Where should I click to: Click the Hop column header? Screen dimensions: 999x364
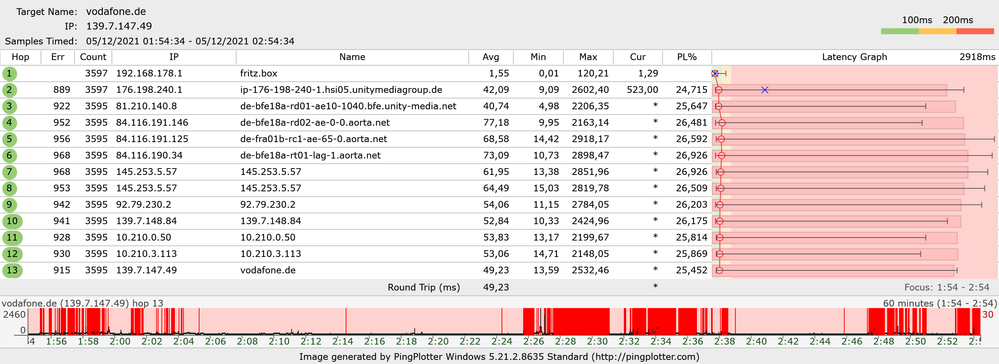point(20,57)
